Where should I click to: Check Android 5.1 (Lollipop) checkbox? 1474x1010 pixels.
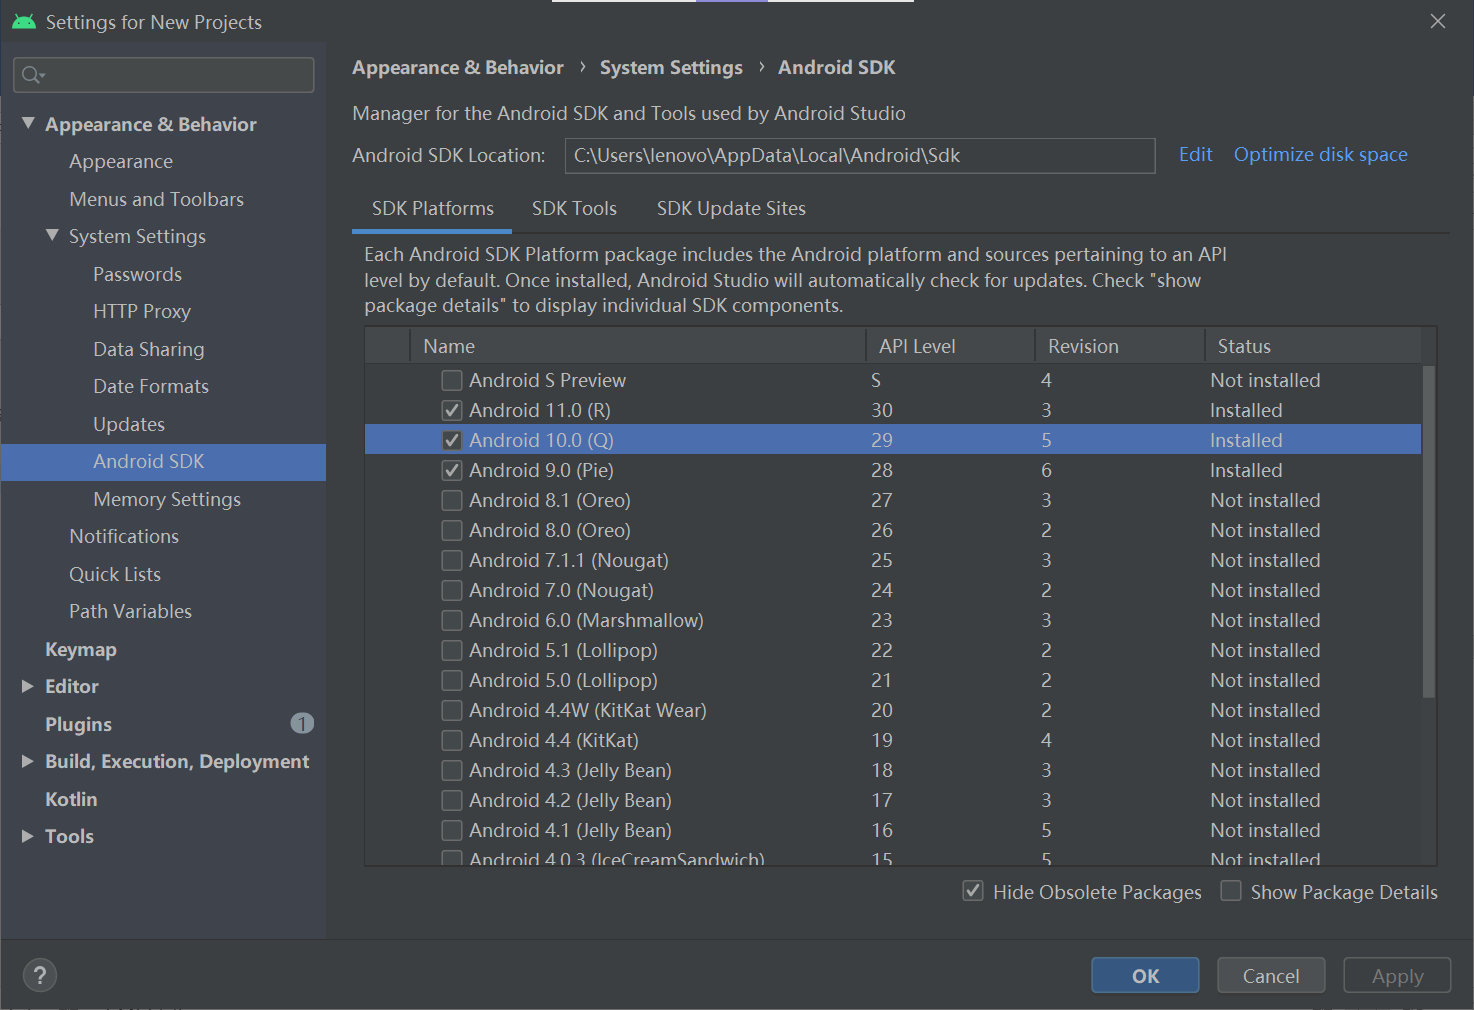pos(452,650)
